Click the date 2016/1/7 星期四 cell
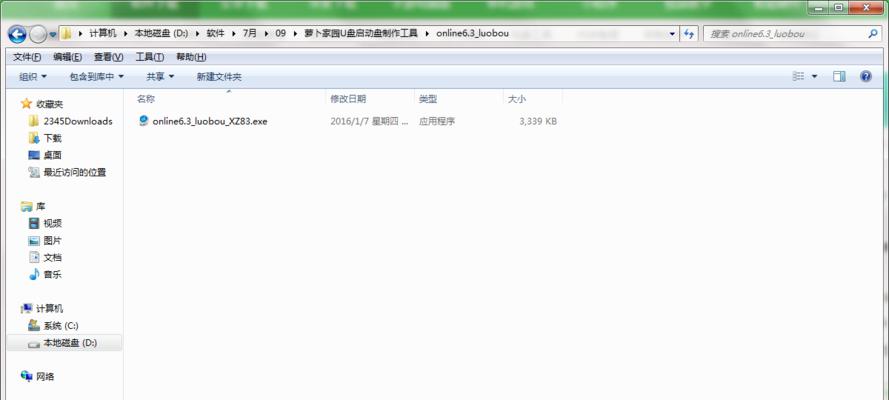The height and width of the screenshot is (400, 889). 369,121
